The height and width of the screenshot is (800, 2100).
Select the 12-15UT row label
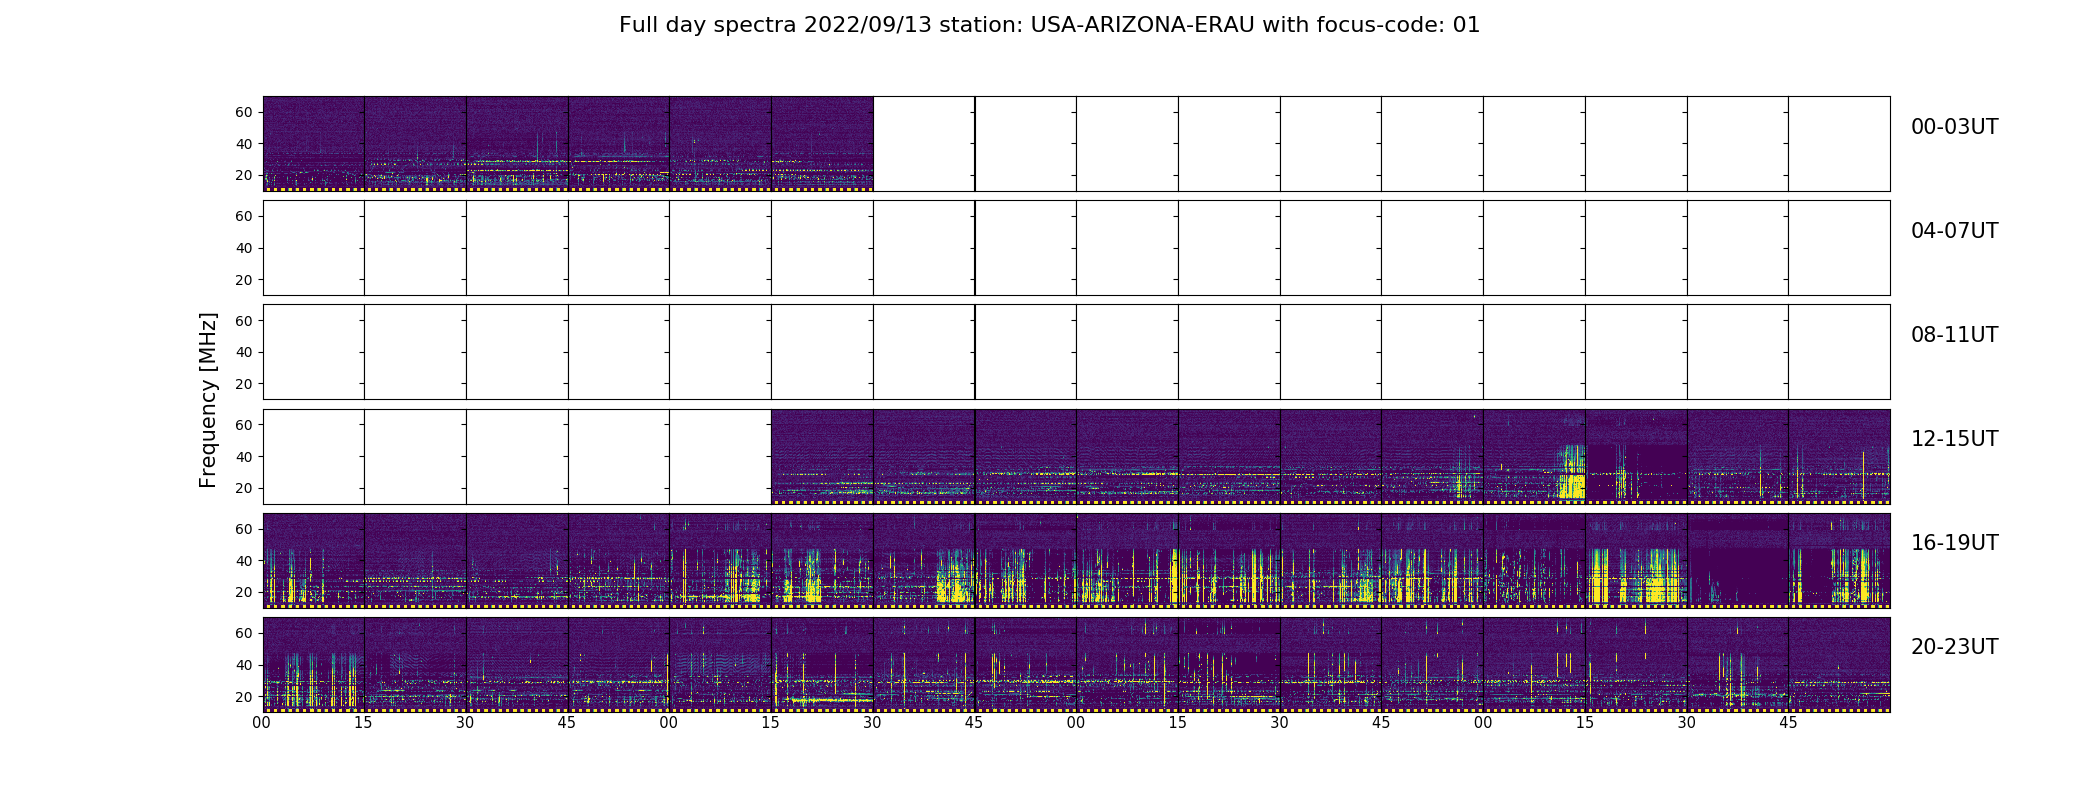1954,439
